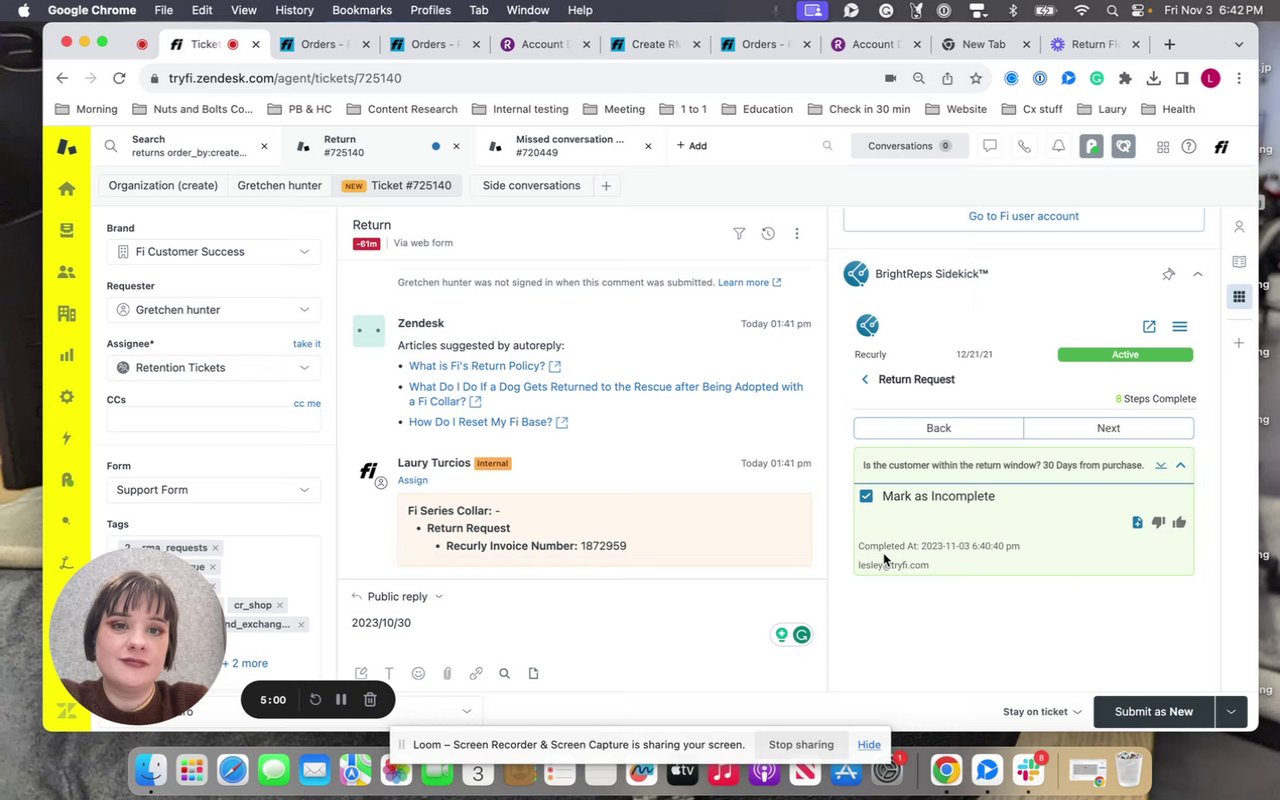This screenshot has width=1280, height=800.
Task: Open the Apps grid in the right rail
Action: pyautogui.click(x=1239, y=296)
